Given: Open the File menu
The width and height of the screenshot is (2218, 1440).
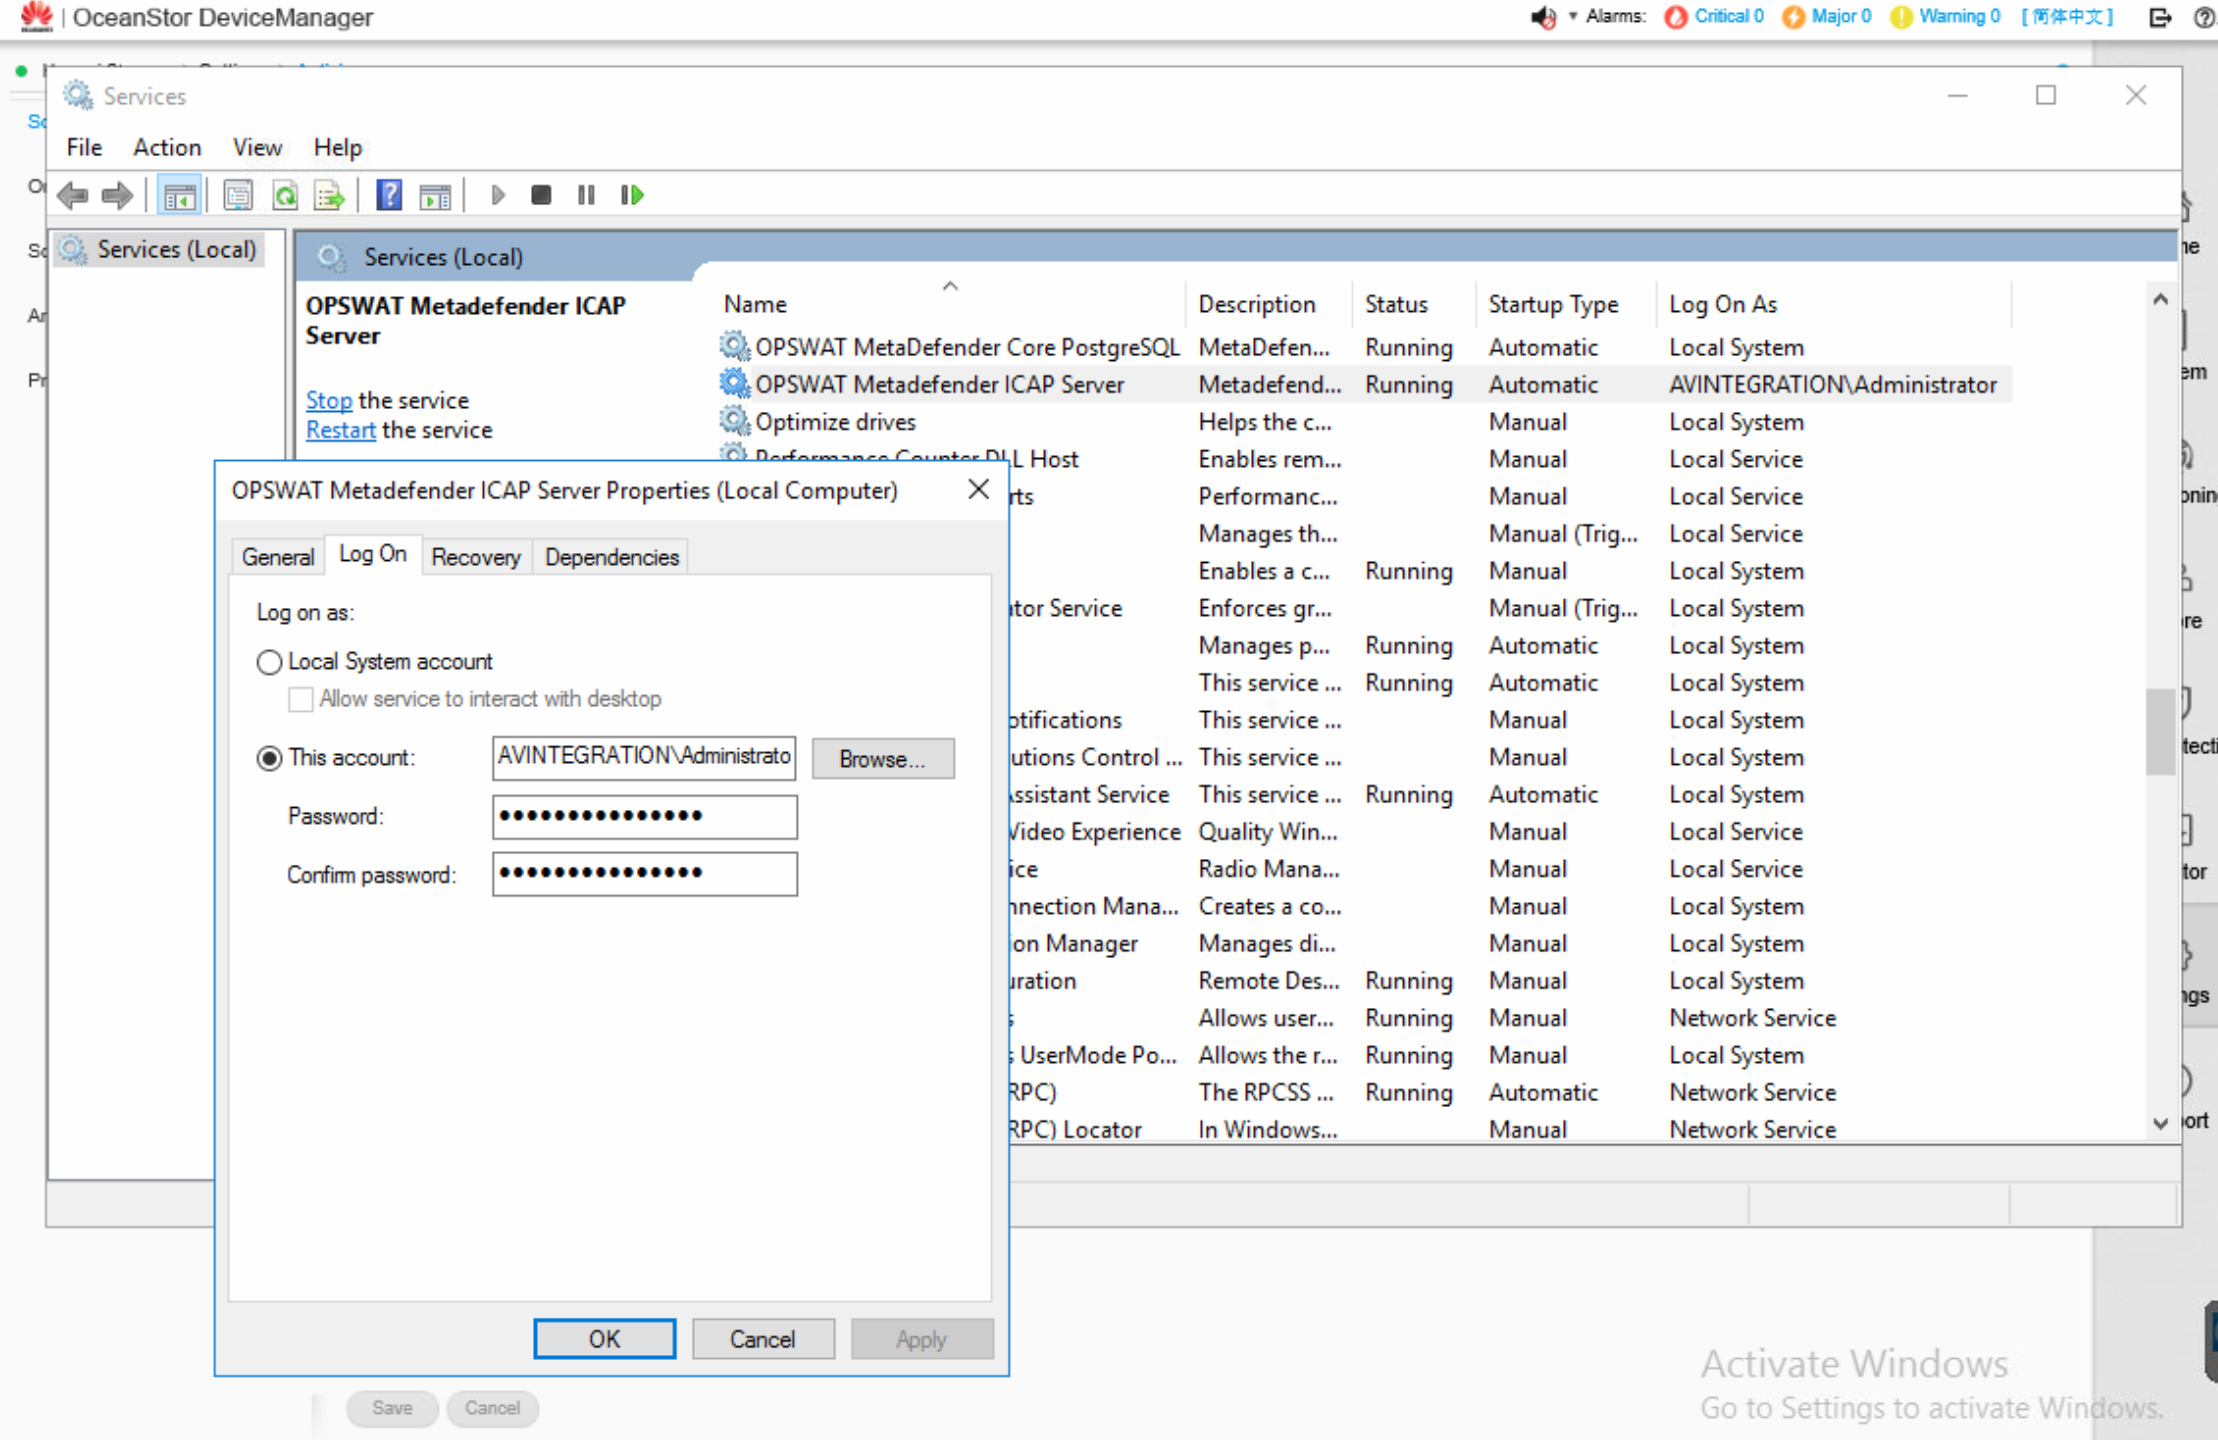Looking at the screenshot, I should click(84, 147).
